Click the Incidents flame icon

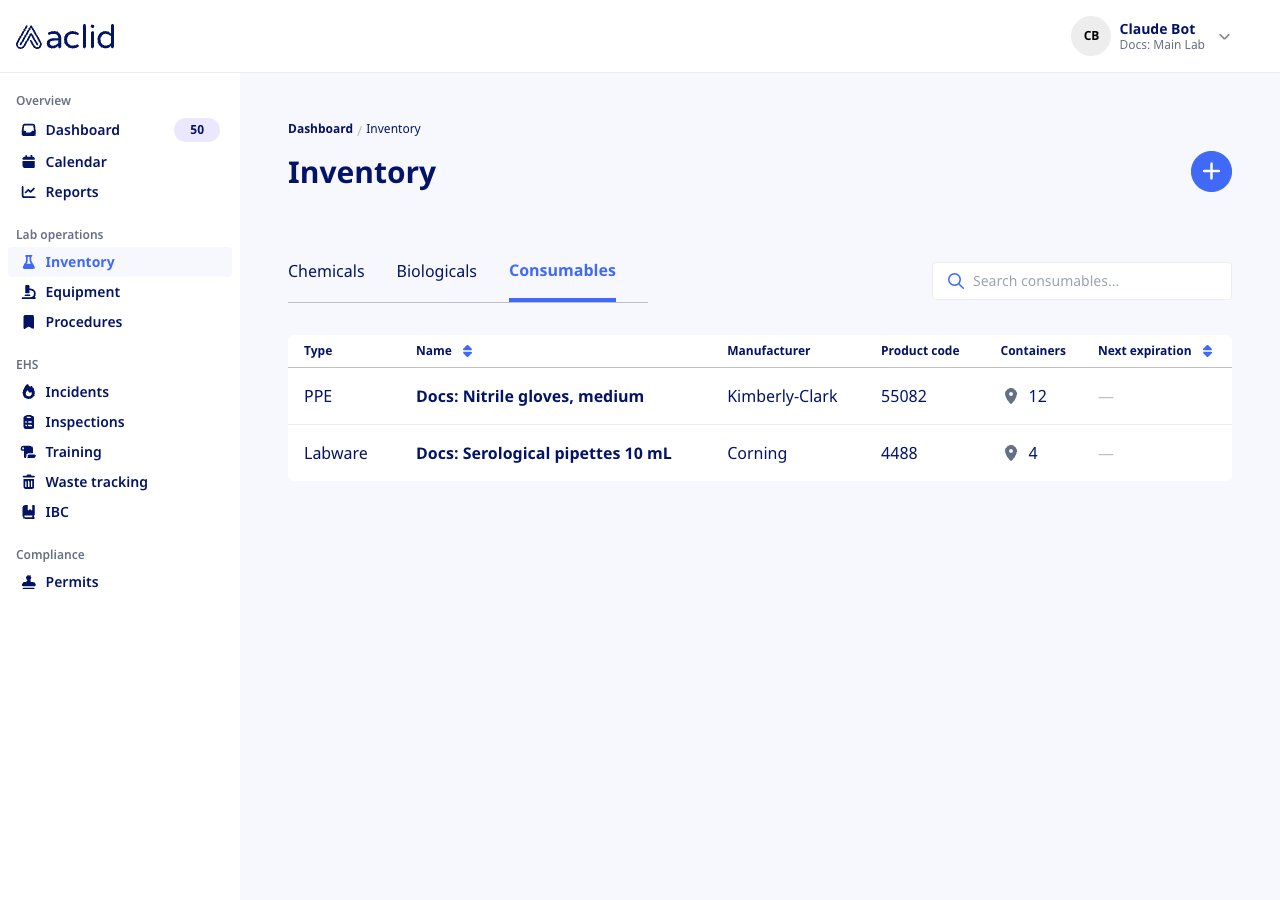click(x=29, y=392)
